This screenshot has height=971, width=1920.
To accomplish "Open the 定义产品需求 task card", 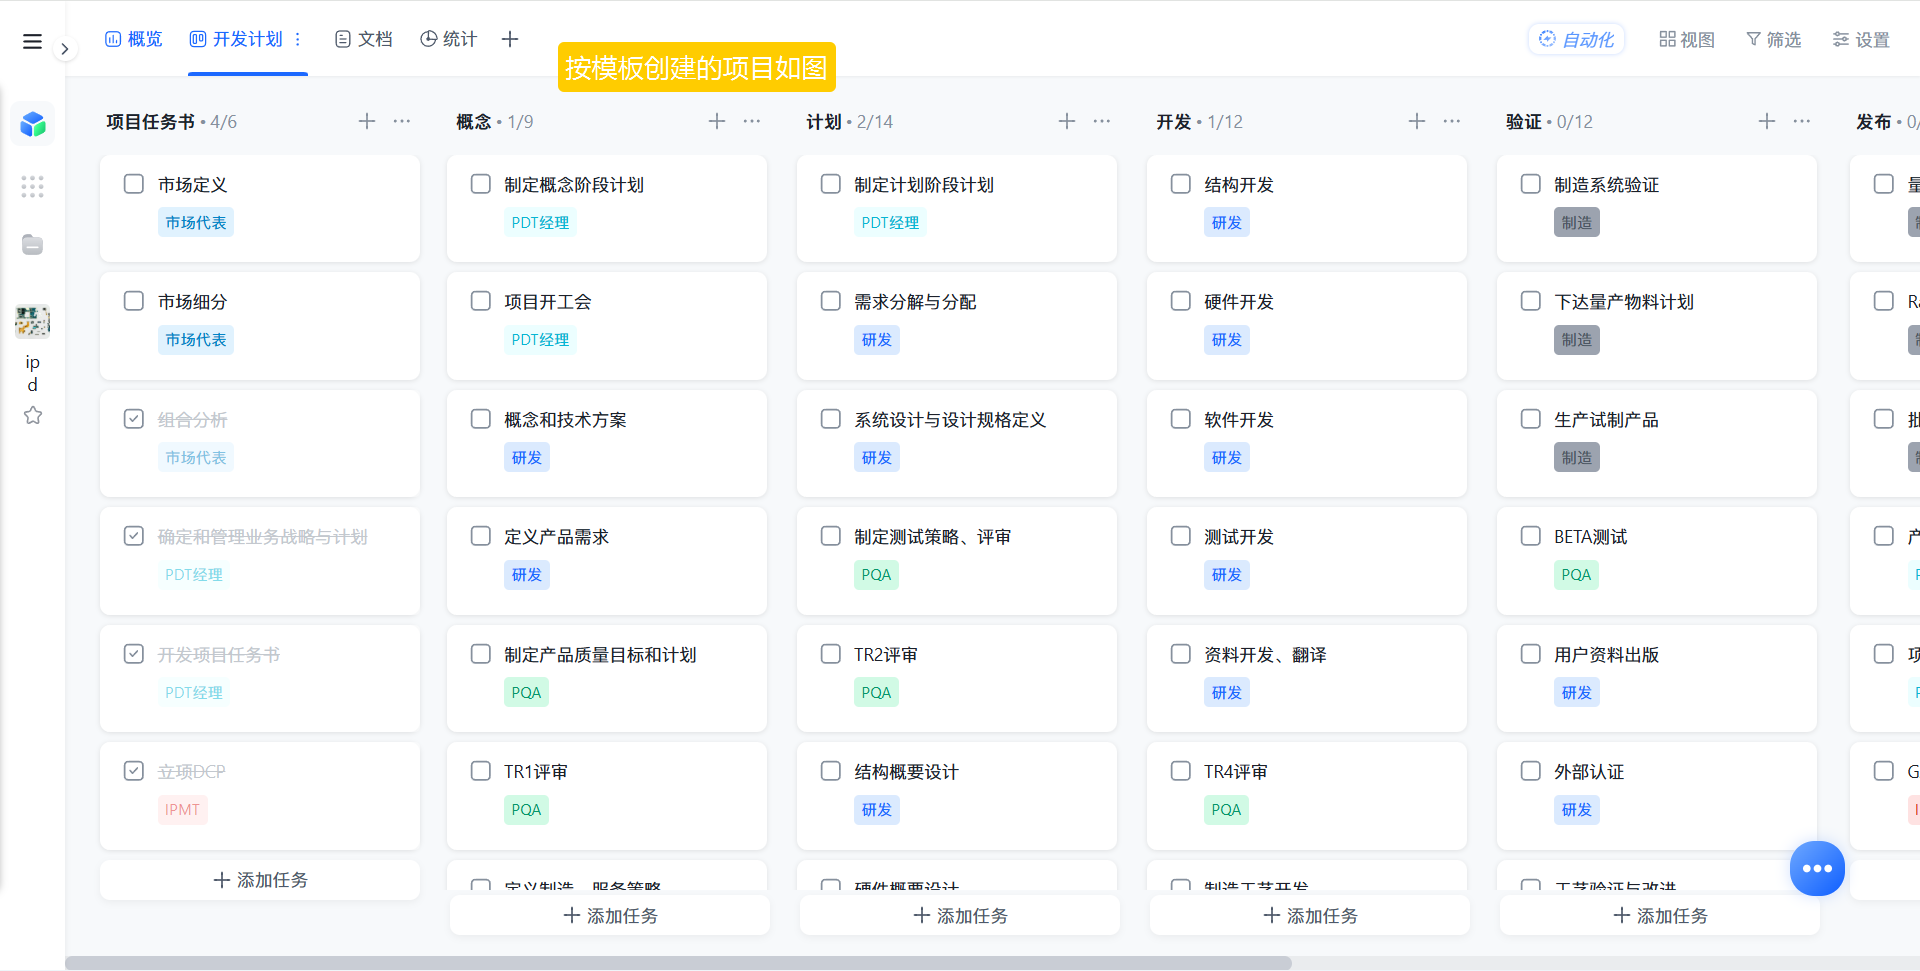I will click(607, 561).
